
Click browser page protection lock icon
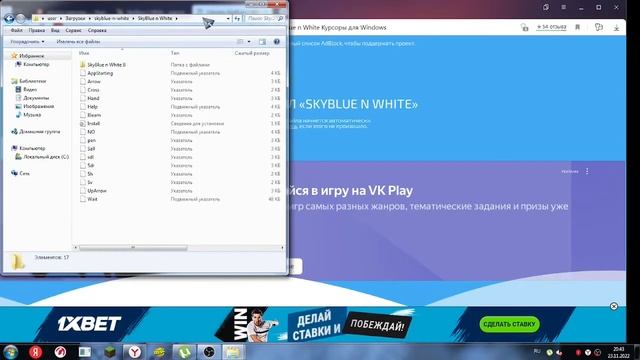tap(524, 27)
